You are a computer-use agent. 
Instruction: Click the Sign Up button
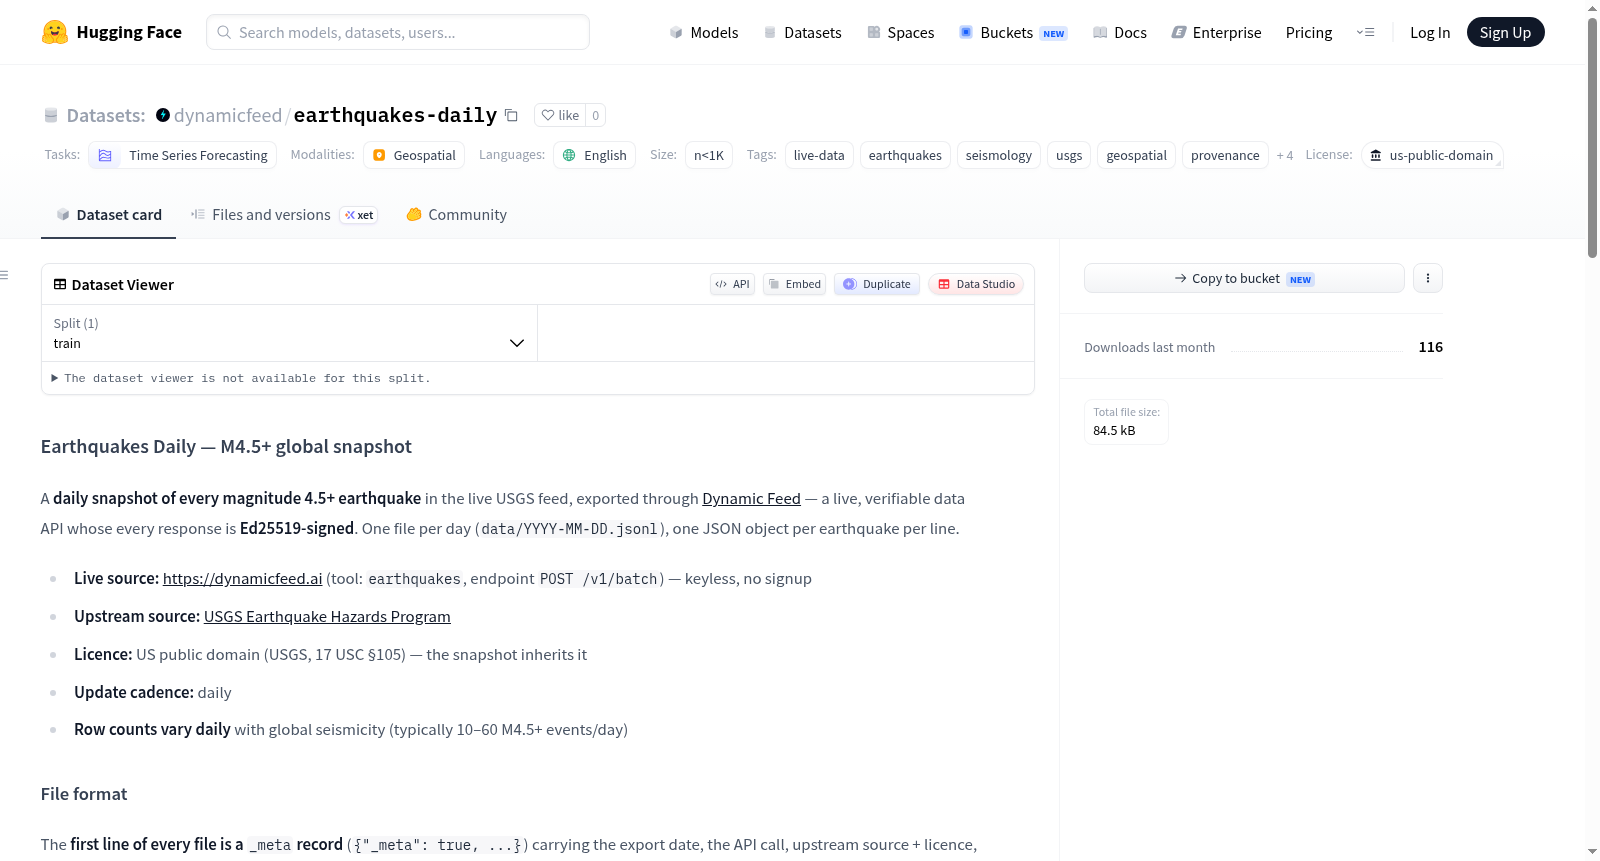[x=1505, y=32]
